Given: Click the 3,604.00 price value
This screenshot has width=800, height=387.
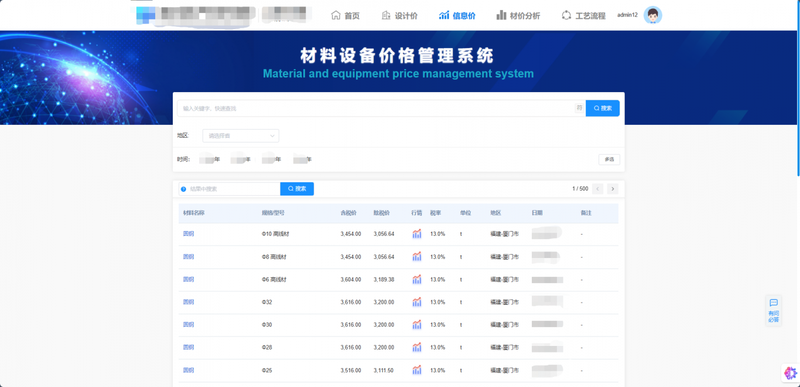Looking at the screenshot, I should pyautogui.click(x=351, y=279).
